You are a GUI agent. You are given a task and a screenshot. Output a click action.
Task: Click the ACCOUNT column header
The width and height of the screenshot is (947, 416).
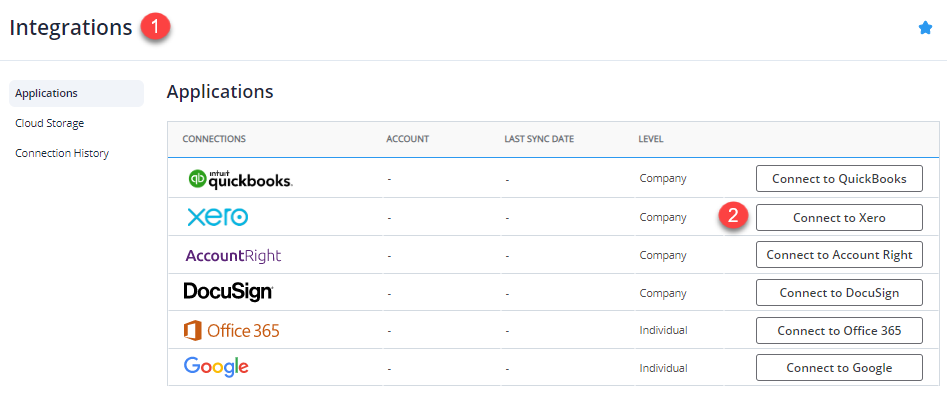(x=408, y=139)
